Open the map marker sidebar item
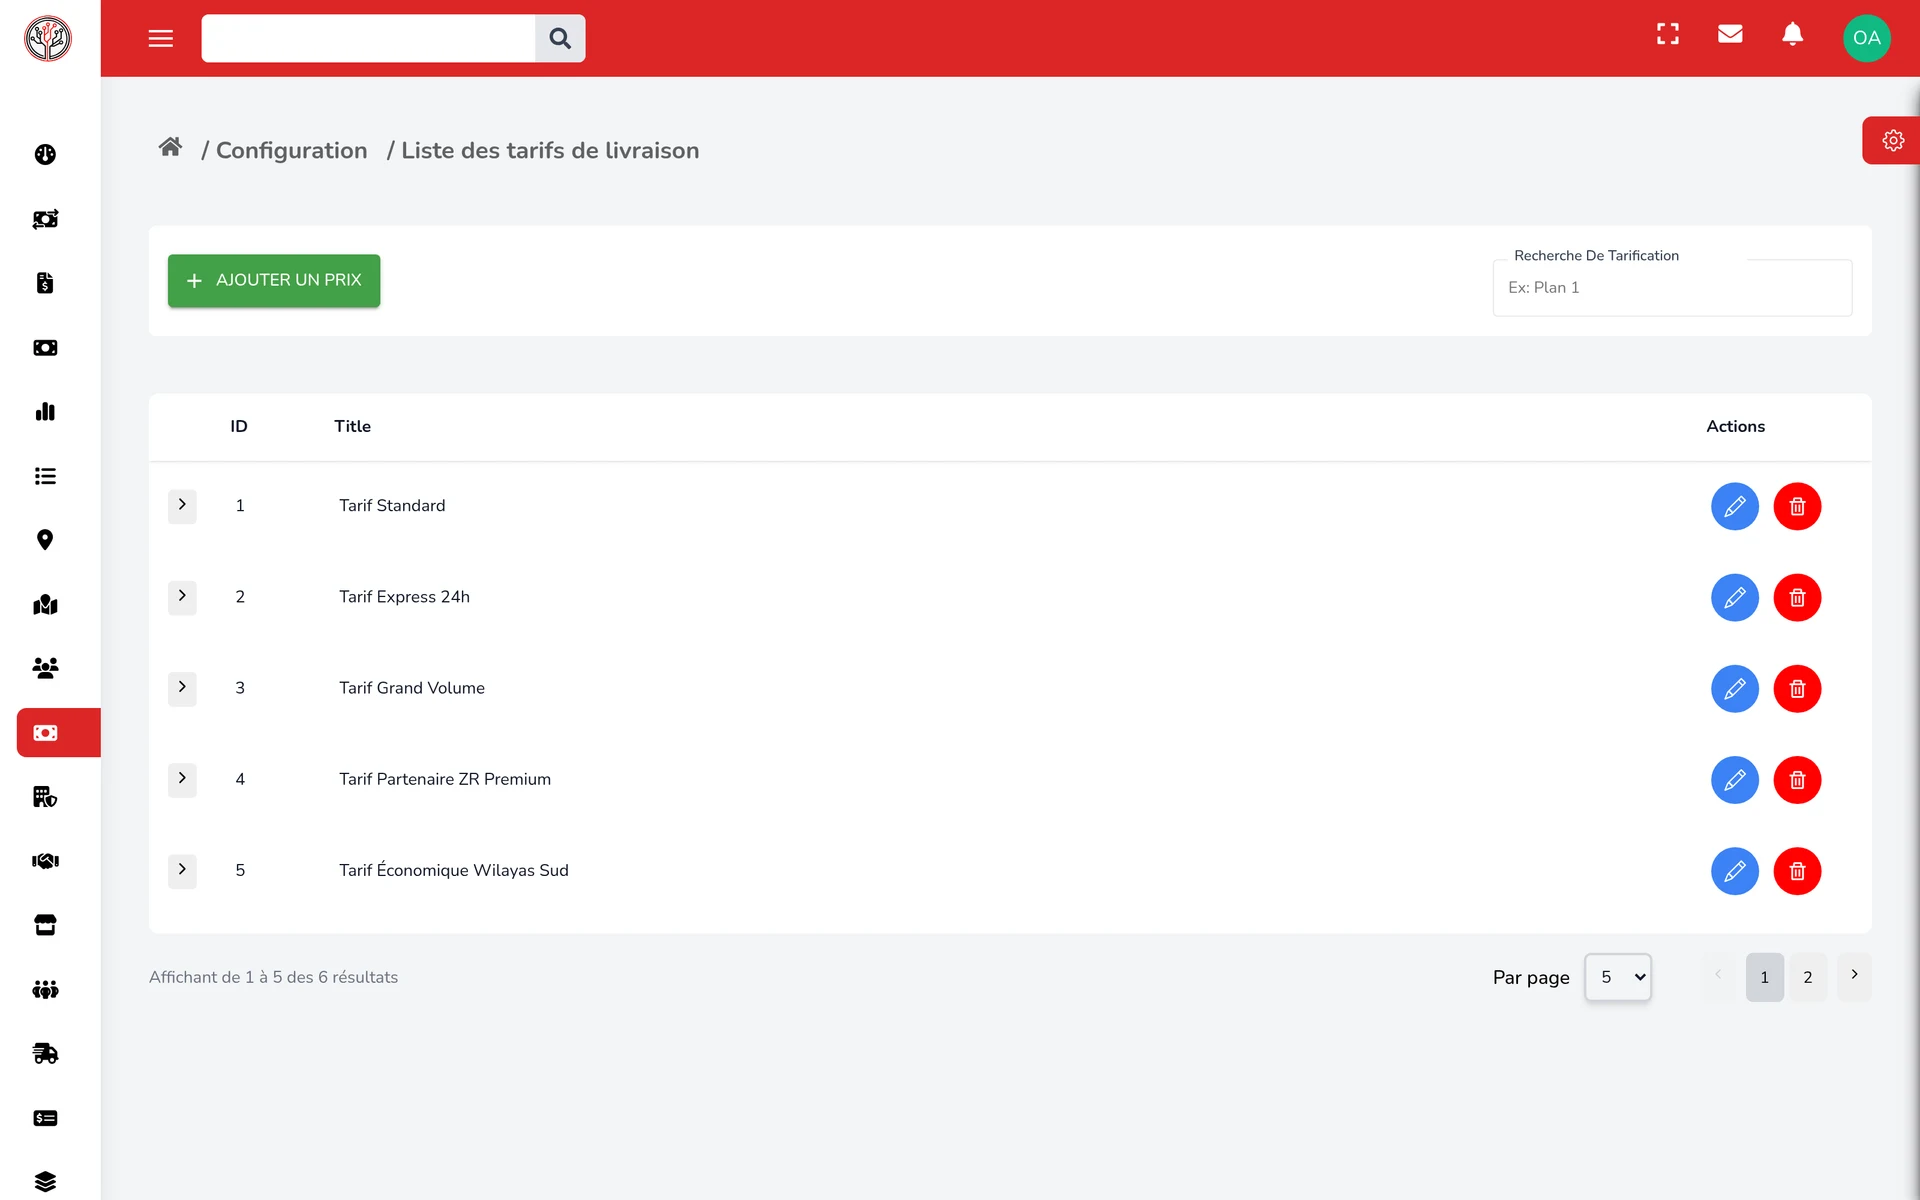 pos(45,540)
